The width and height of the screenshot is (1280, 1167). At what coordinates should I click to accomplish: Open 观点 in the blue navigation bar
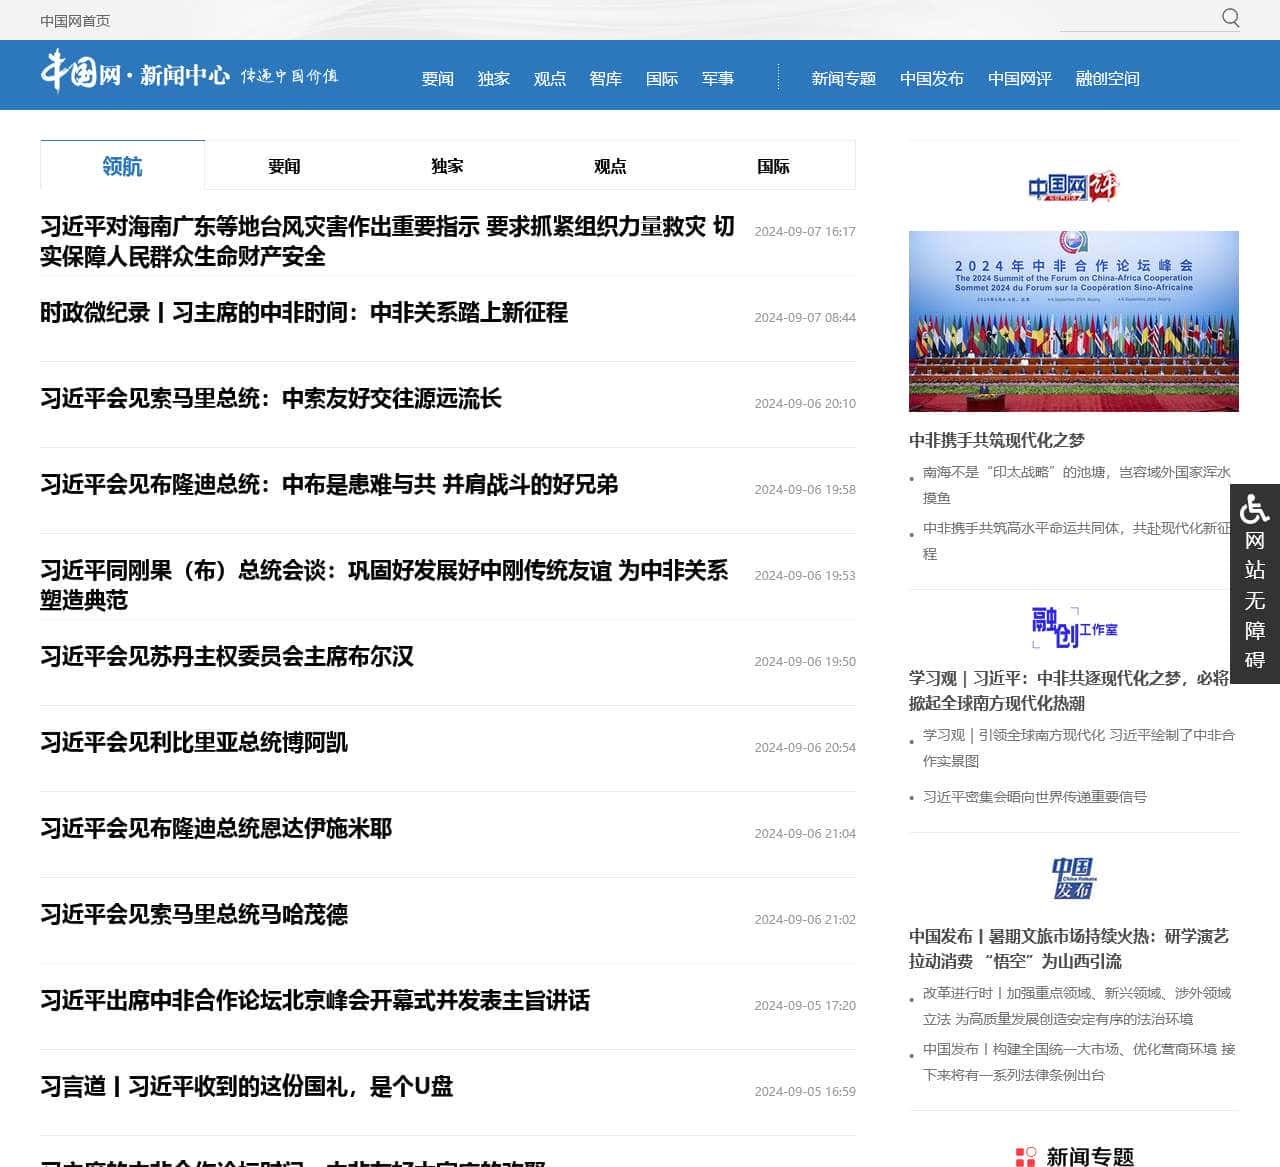pos(550,78)
